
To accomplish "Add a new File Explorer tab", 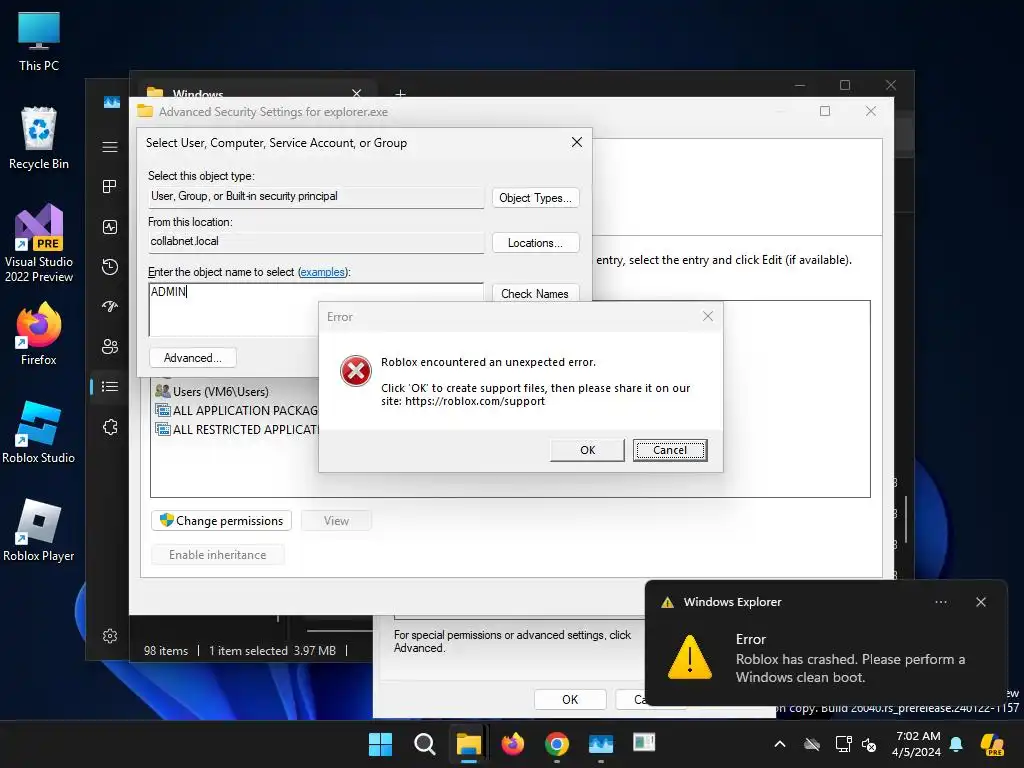I will pyautogui.click(x=400, y=93).
